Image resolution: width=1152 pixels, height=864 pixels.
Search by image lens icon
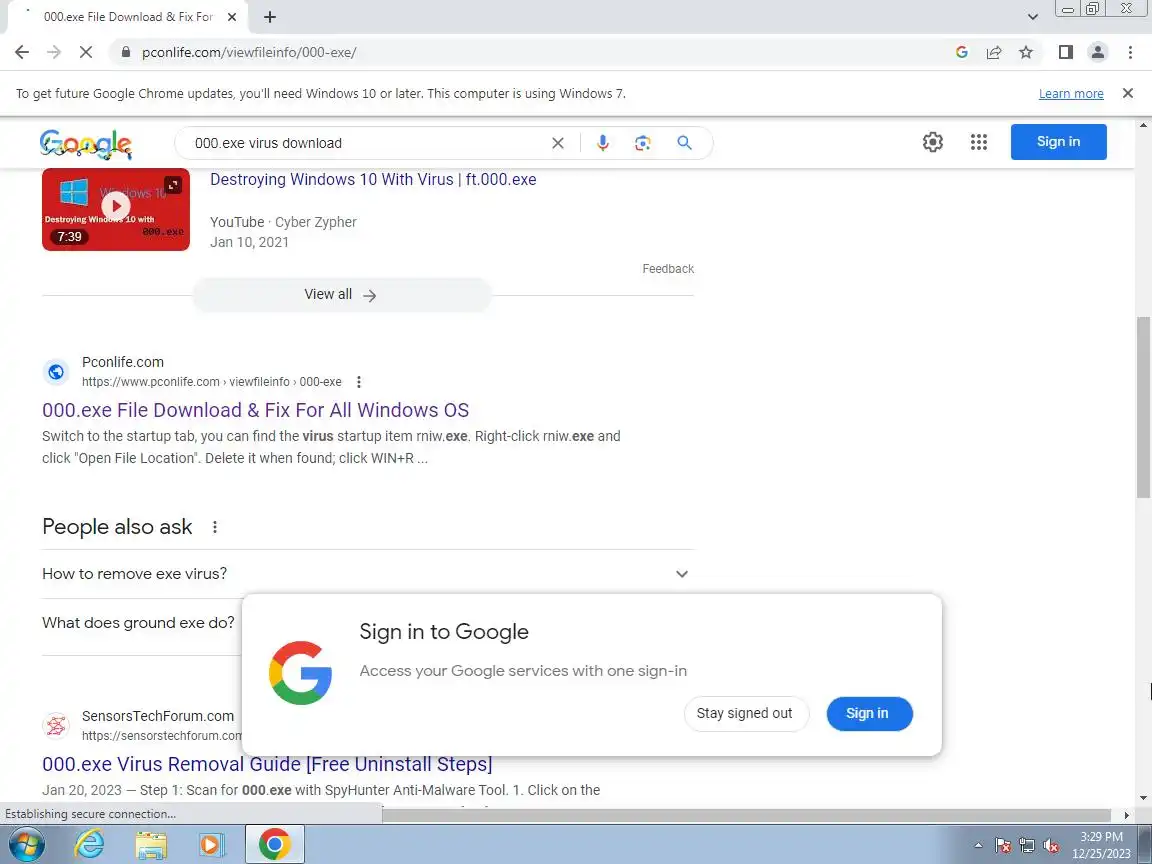click(643, 143)
